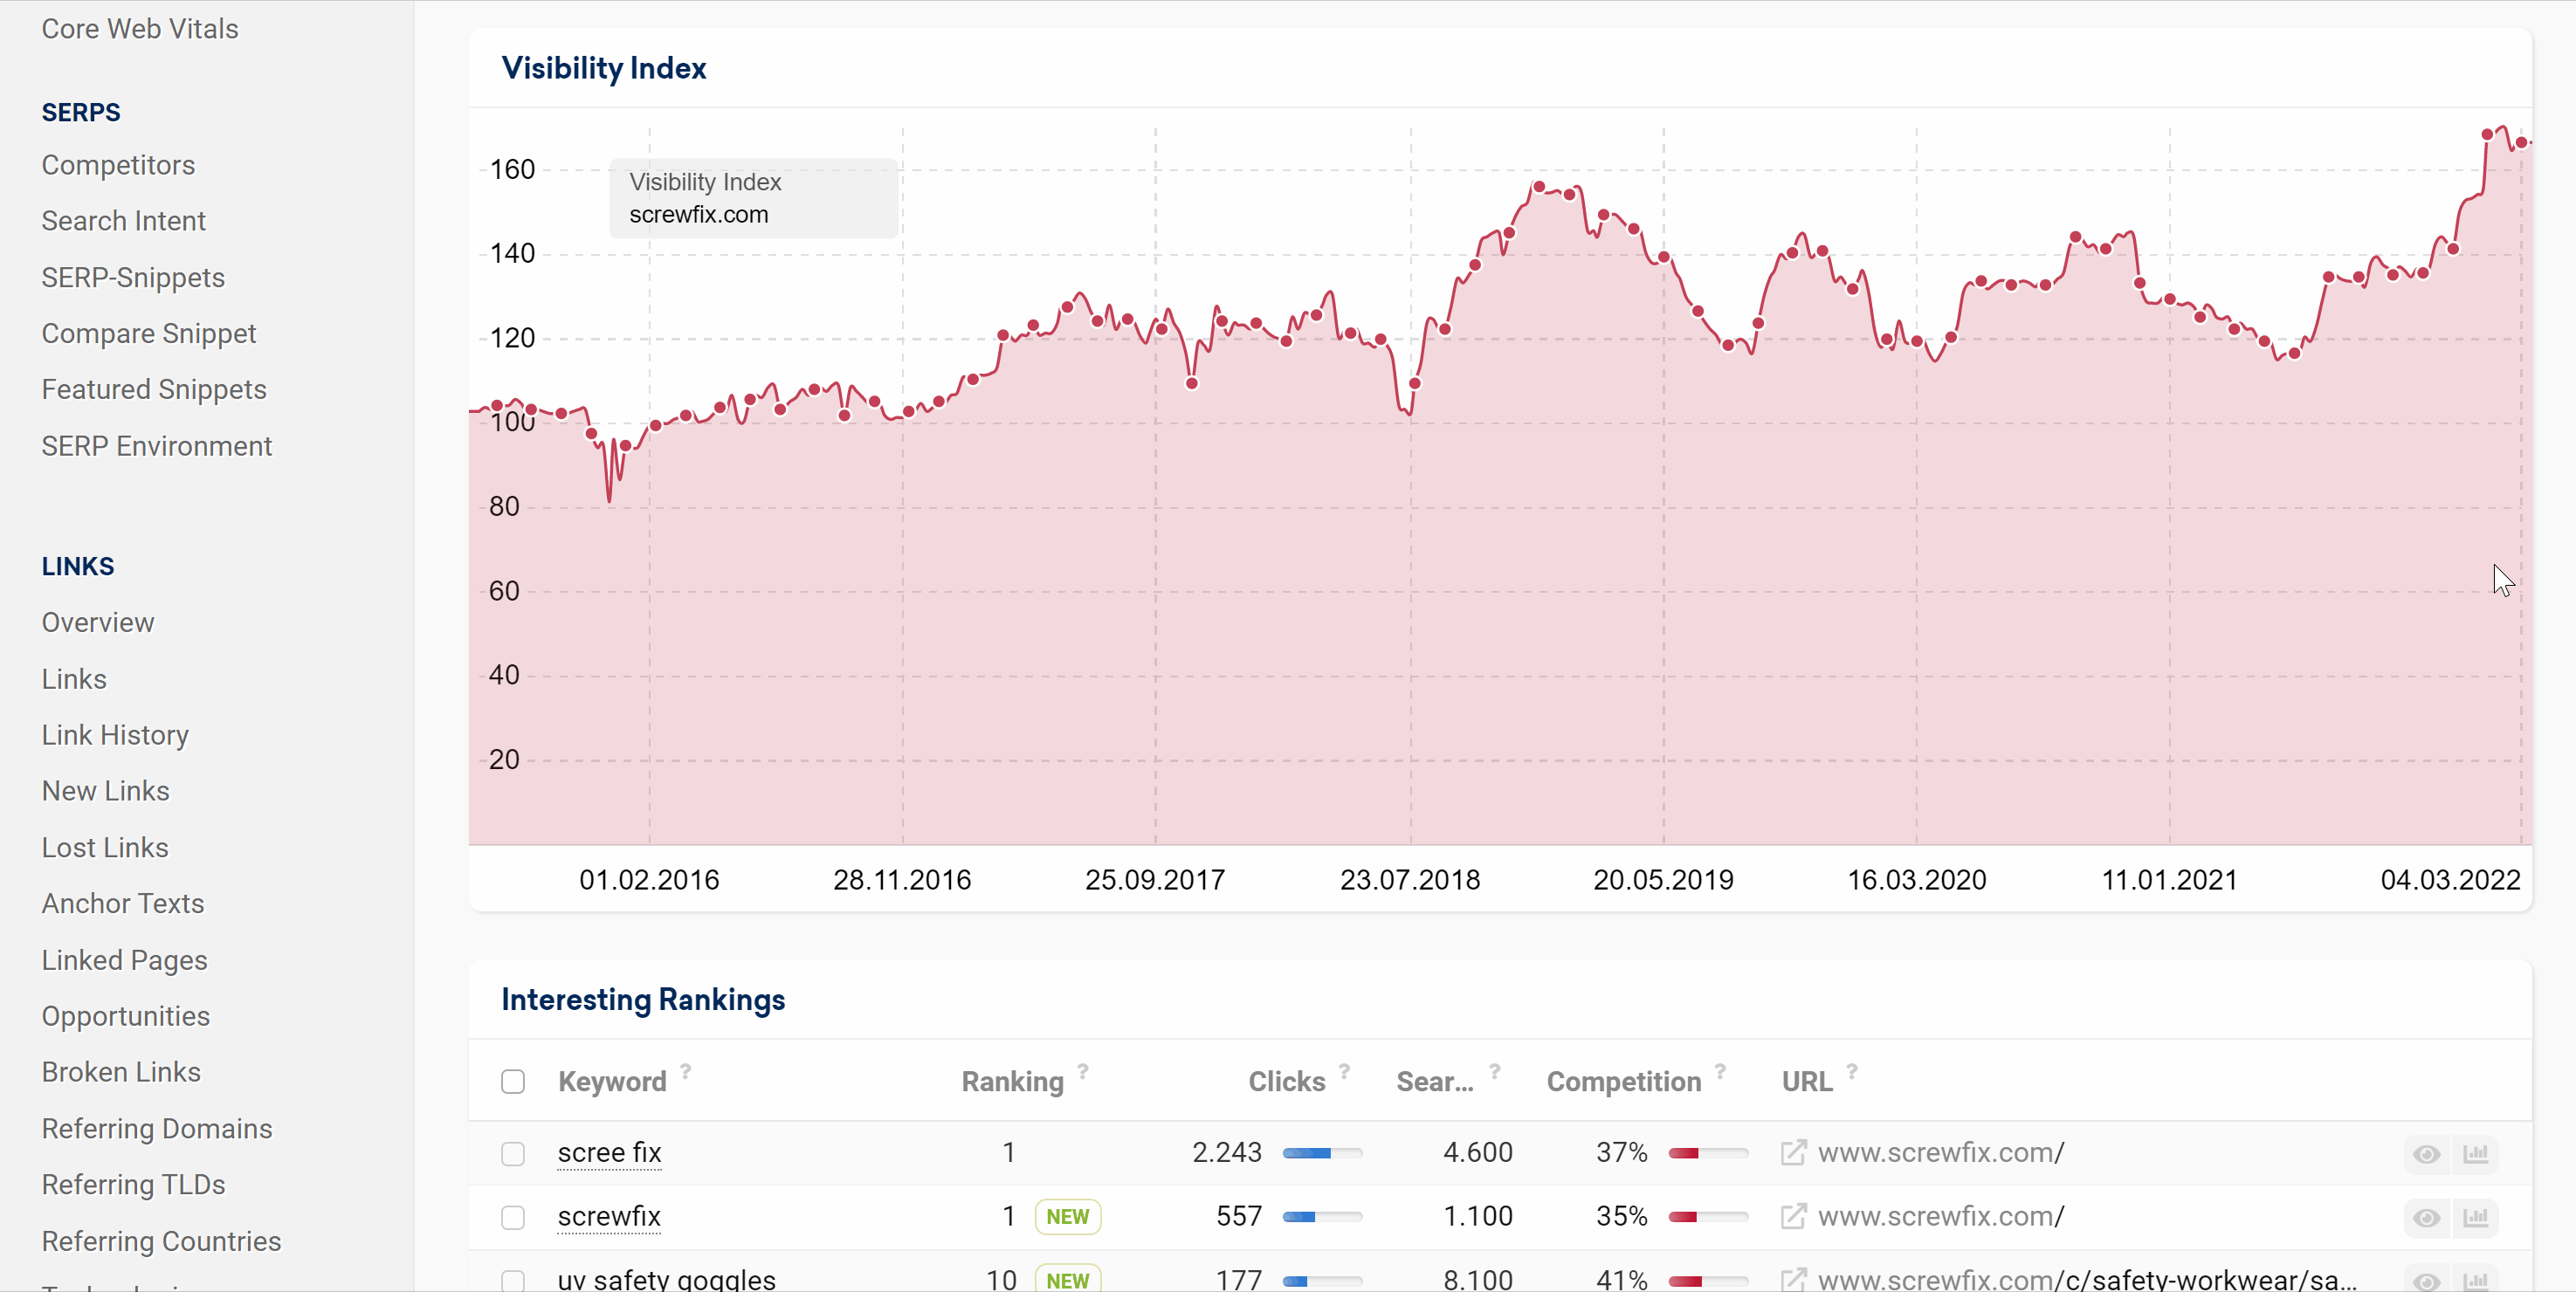Show help for Ranking column
This screenshot has height=1292, width=2576.
[1083, 1071]
